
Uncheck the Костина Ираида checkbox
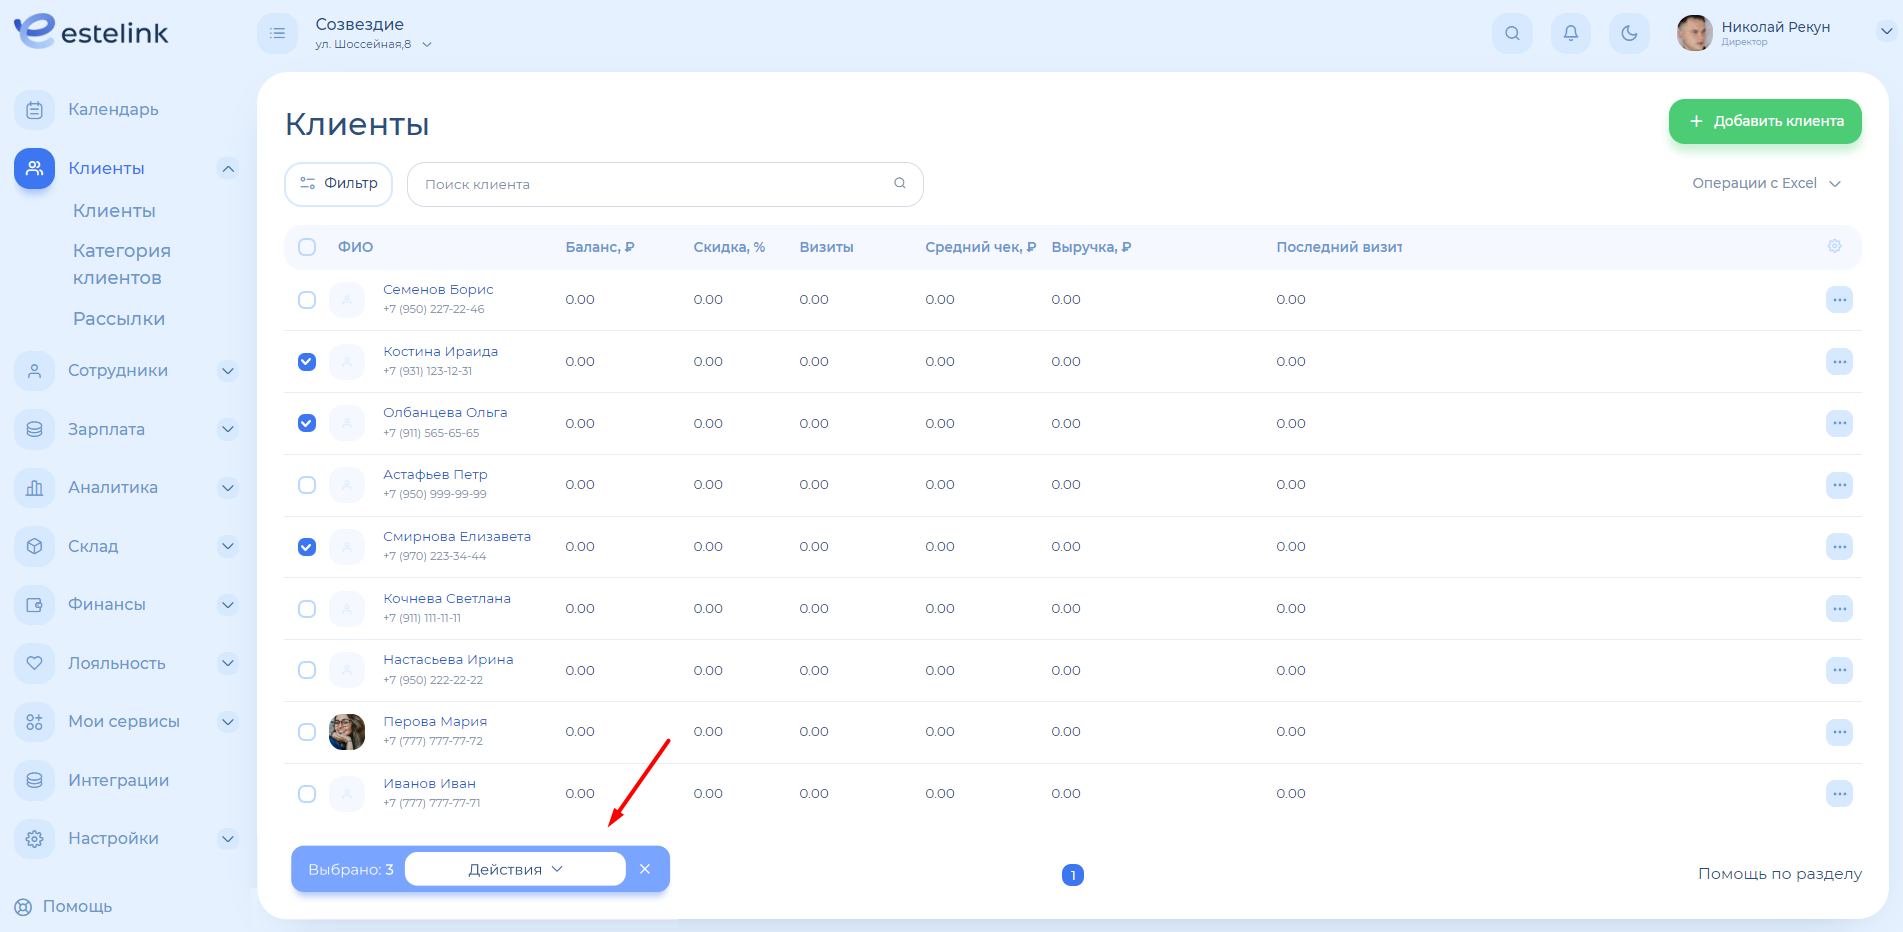307,362
